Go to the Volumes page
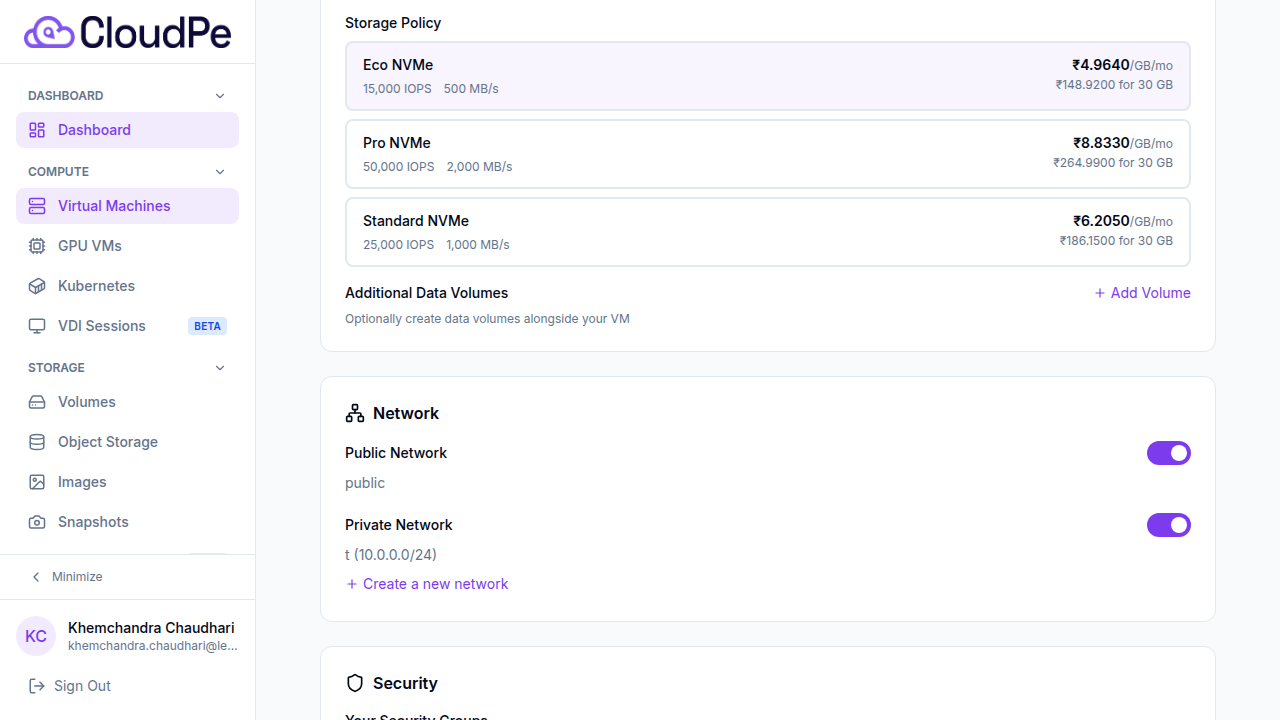Screen dimensions: 1280x720 pyautogui.click(x=127, y=402)
